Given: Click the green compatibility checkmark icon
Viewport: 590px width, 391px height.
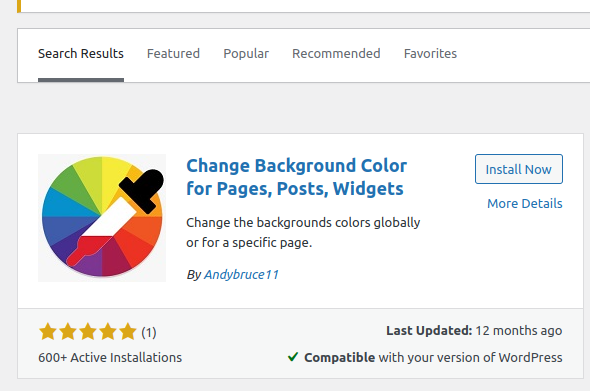Looking at the screenshot, I should [293, 357].
